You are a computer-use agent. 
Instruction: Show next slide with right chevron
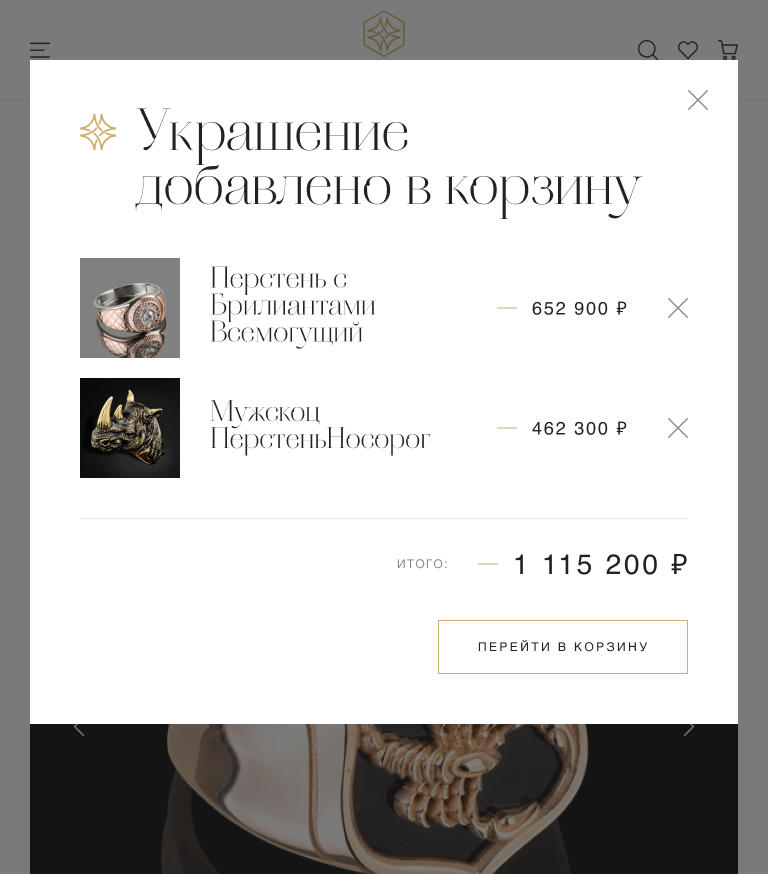pos(689,728)
